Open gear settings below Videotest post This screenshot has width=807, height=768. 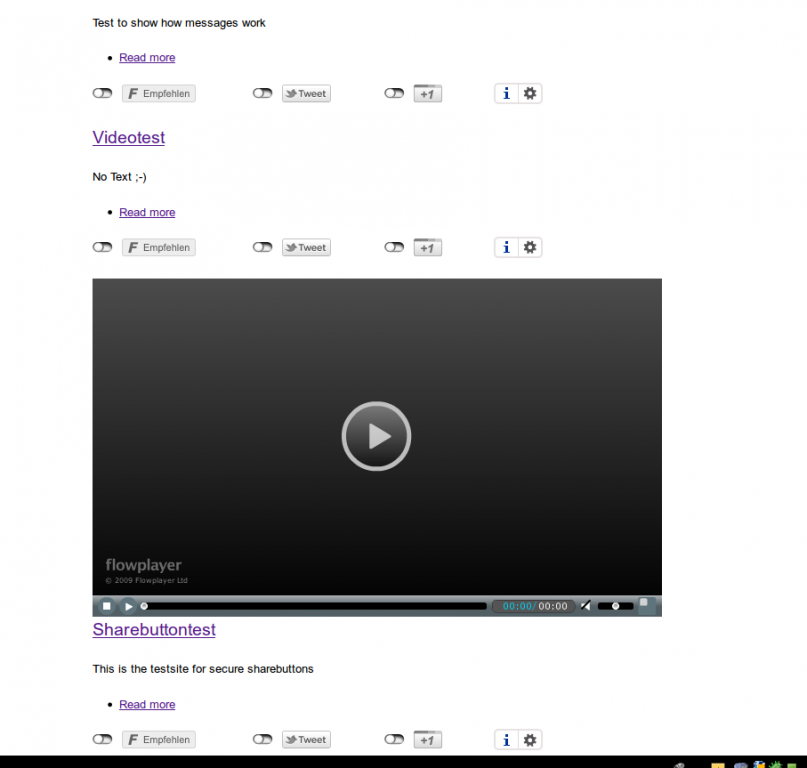pos(530,247)
